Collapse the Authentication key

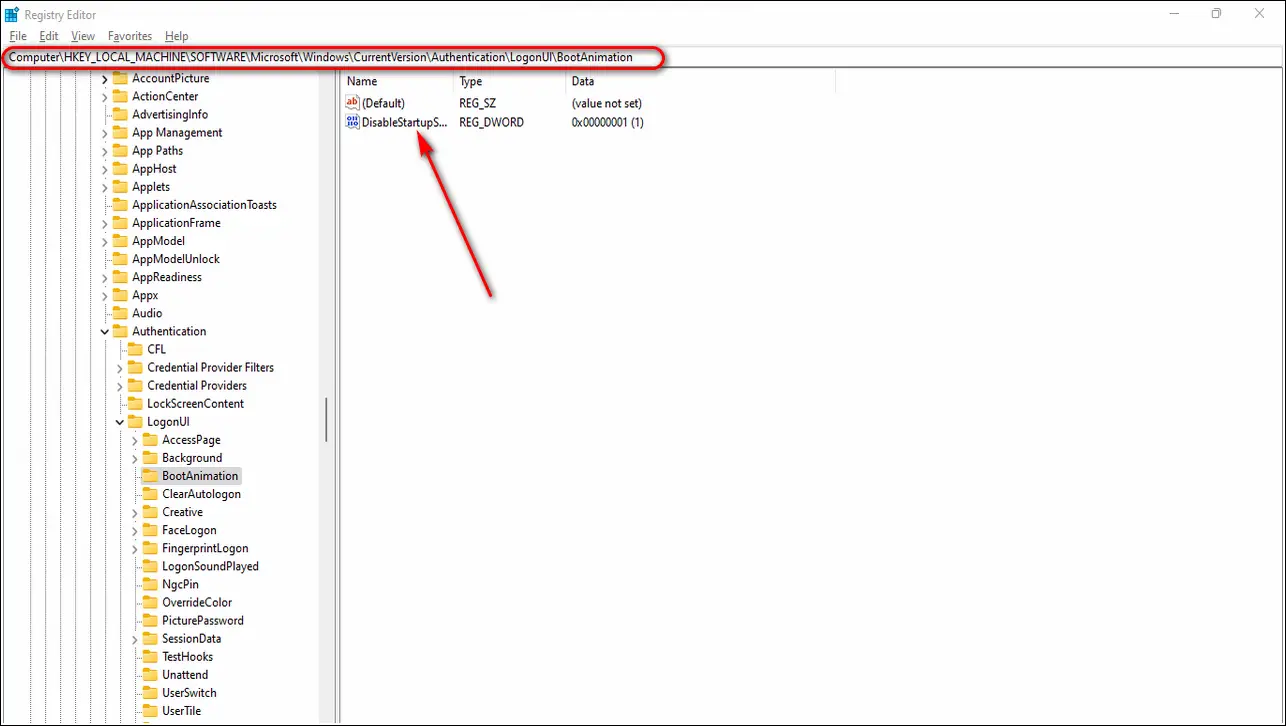click(x=105, y=331)
